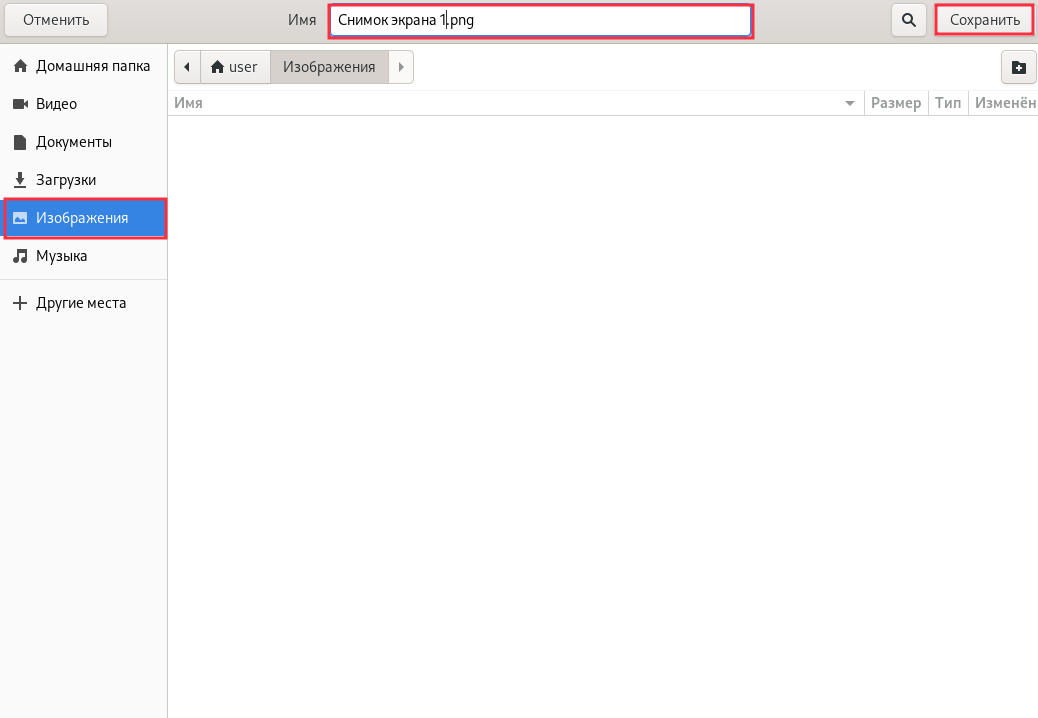Select Изображения in the left sidebar
The height and width of the screenshot is (718, 1038).
[x=84, y=218]
